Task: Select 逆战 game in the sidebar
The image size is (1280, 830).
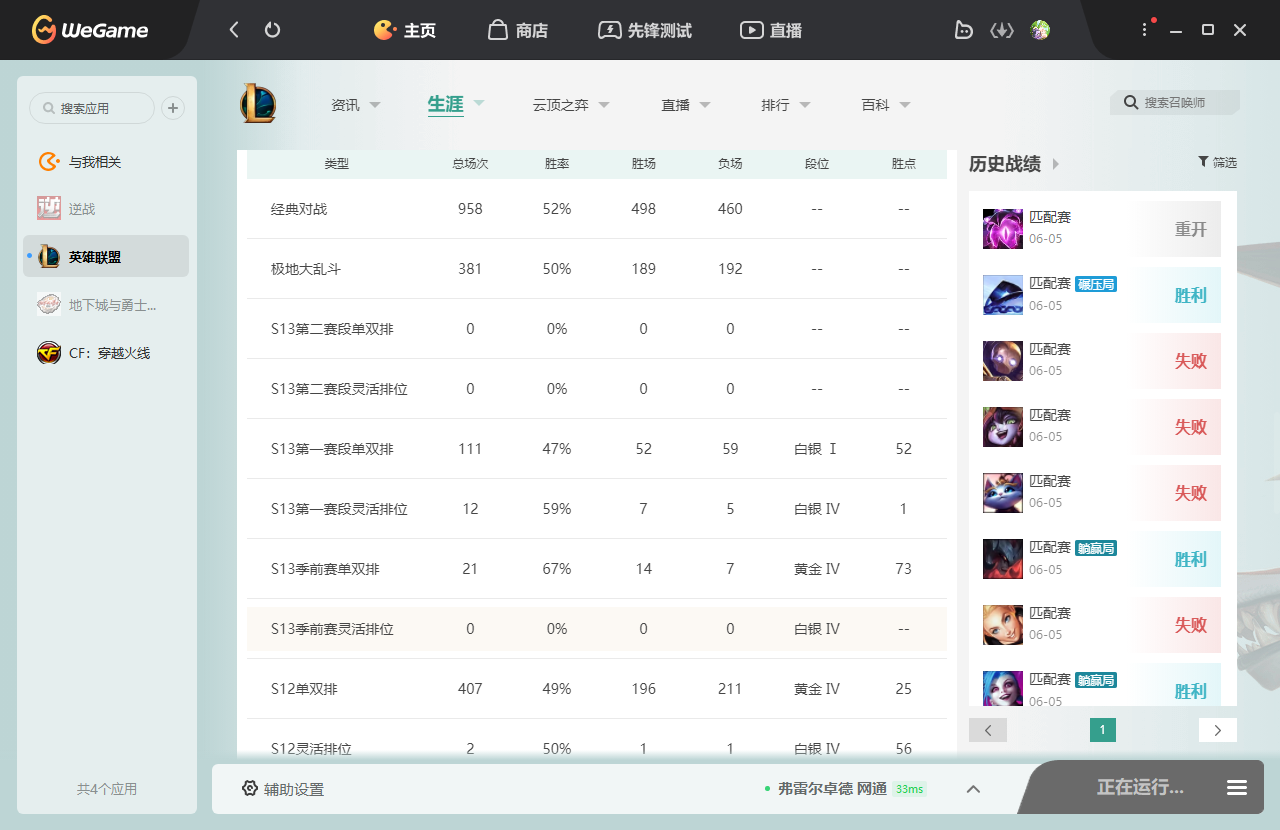Action: pyautogui.click(x=105, y=208)
